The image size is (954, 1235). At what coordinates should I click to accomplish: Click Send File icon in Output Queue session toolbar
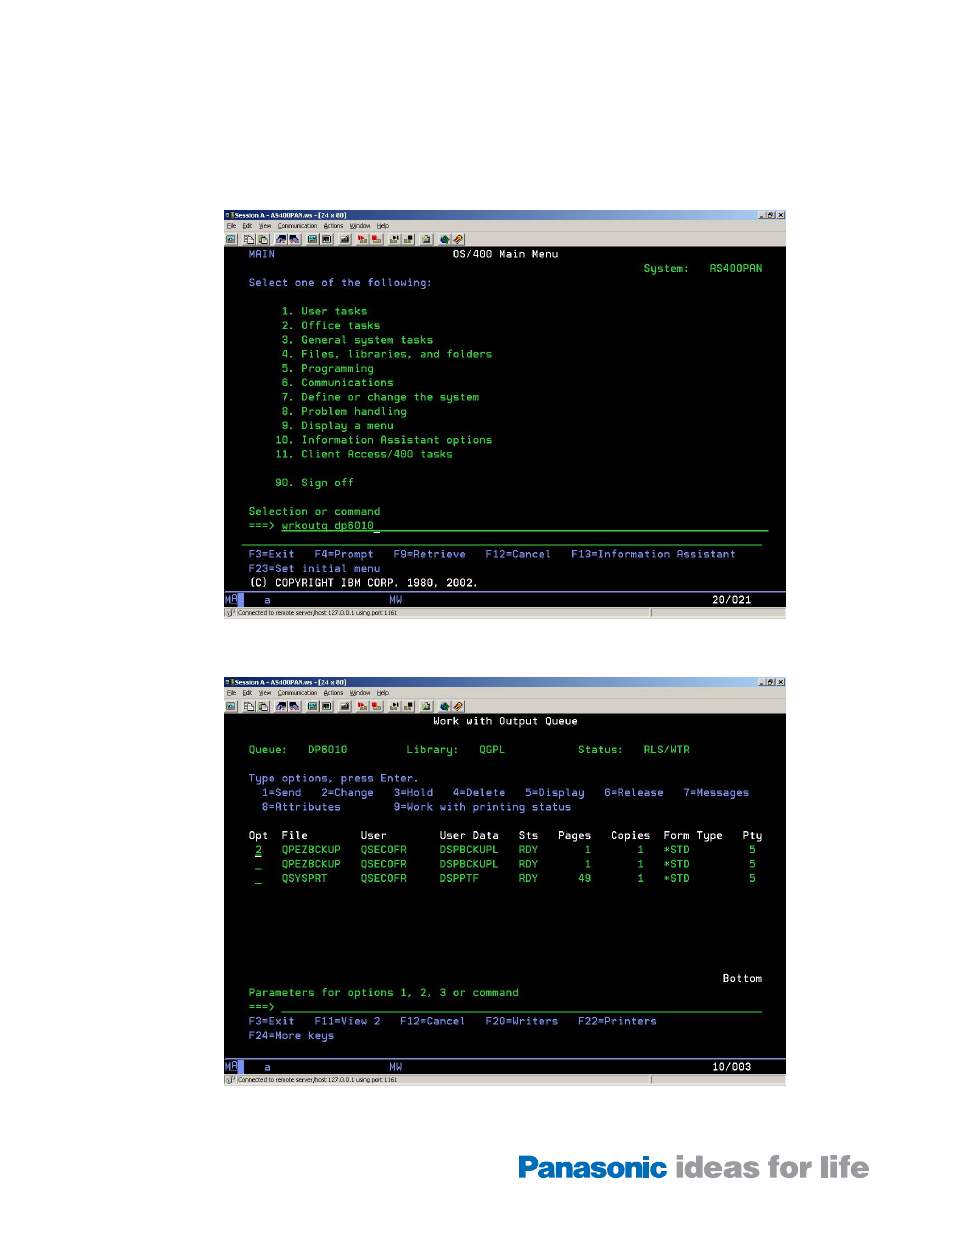coord(281,706)
